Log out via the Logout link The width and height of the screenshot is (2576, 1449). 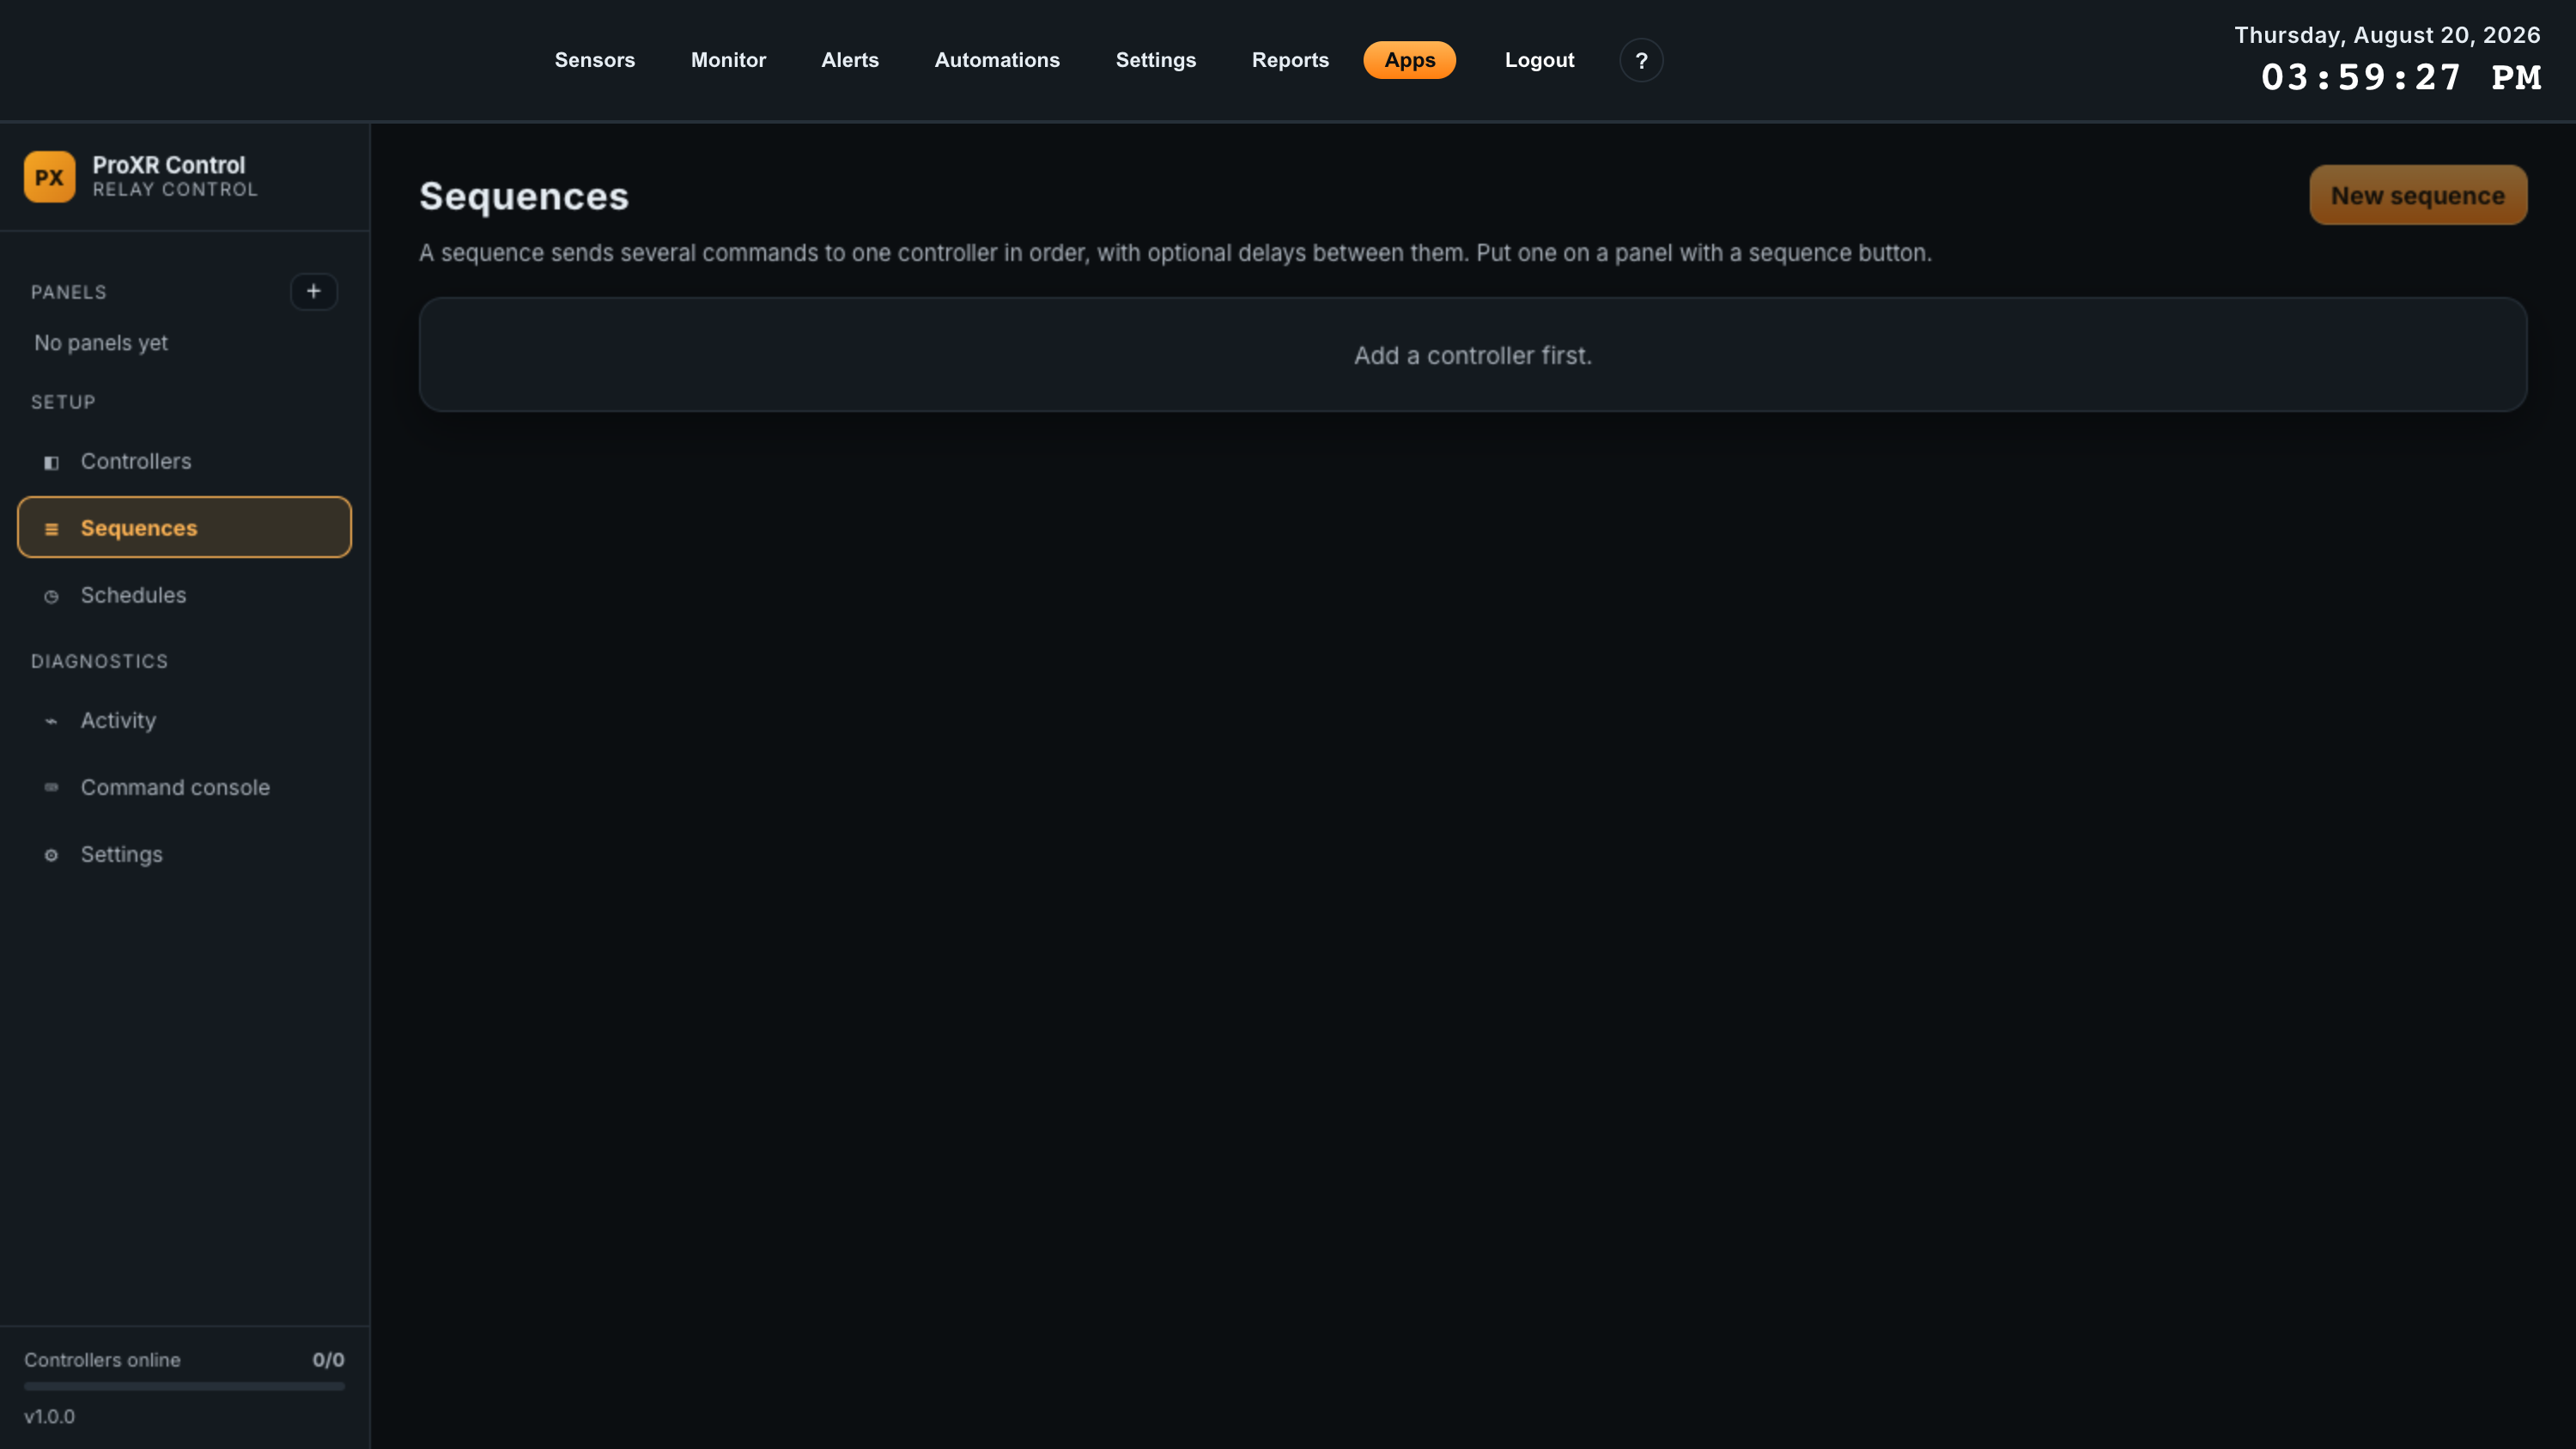pyautogui.click(x=1539, y=60)
